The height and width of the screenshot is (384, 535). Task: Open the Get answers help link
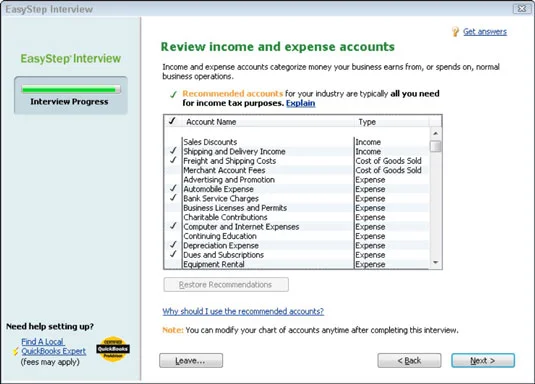click(x=485, y=32)
